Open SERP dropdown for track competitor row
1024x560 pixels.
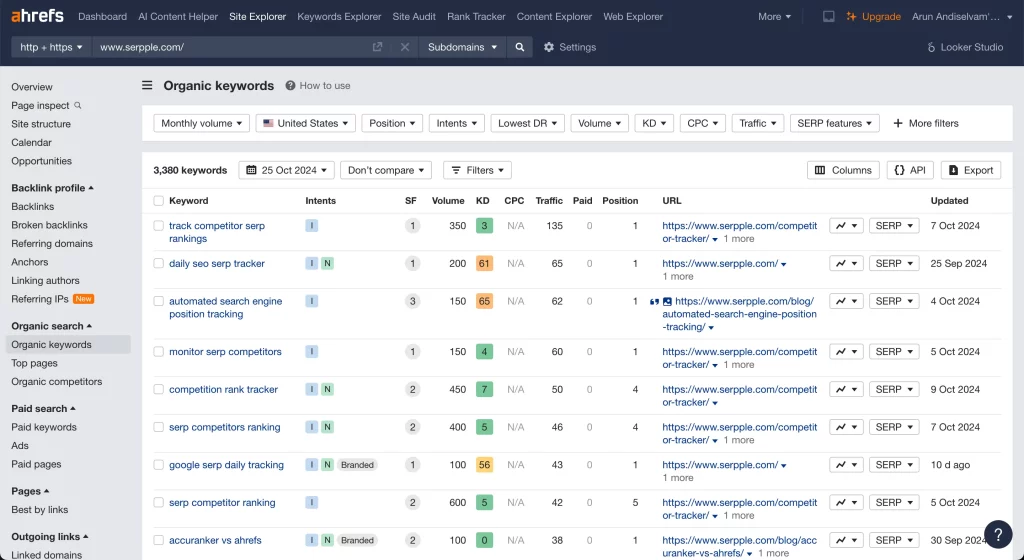894,226
